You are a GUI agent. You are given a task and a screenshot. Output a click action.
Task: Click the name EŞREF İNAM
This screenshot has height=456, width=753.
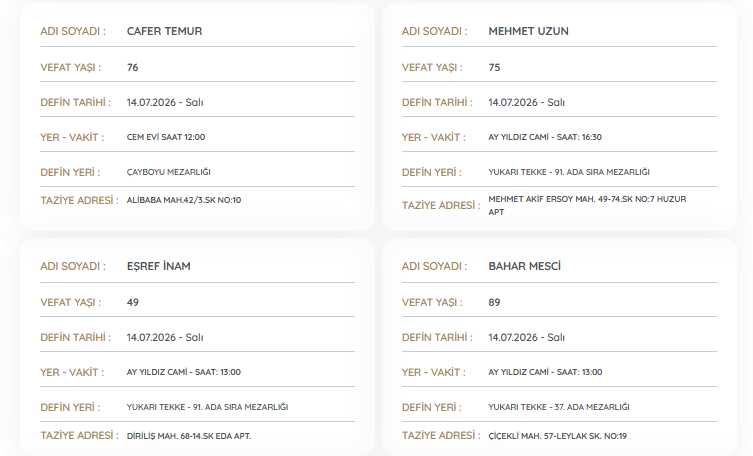pyautogui.click(x=158, y=266)
